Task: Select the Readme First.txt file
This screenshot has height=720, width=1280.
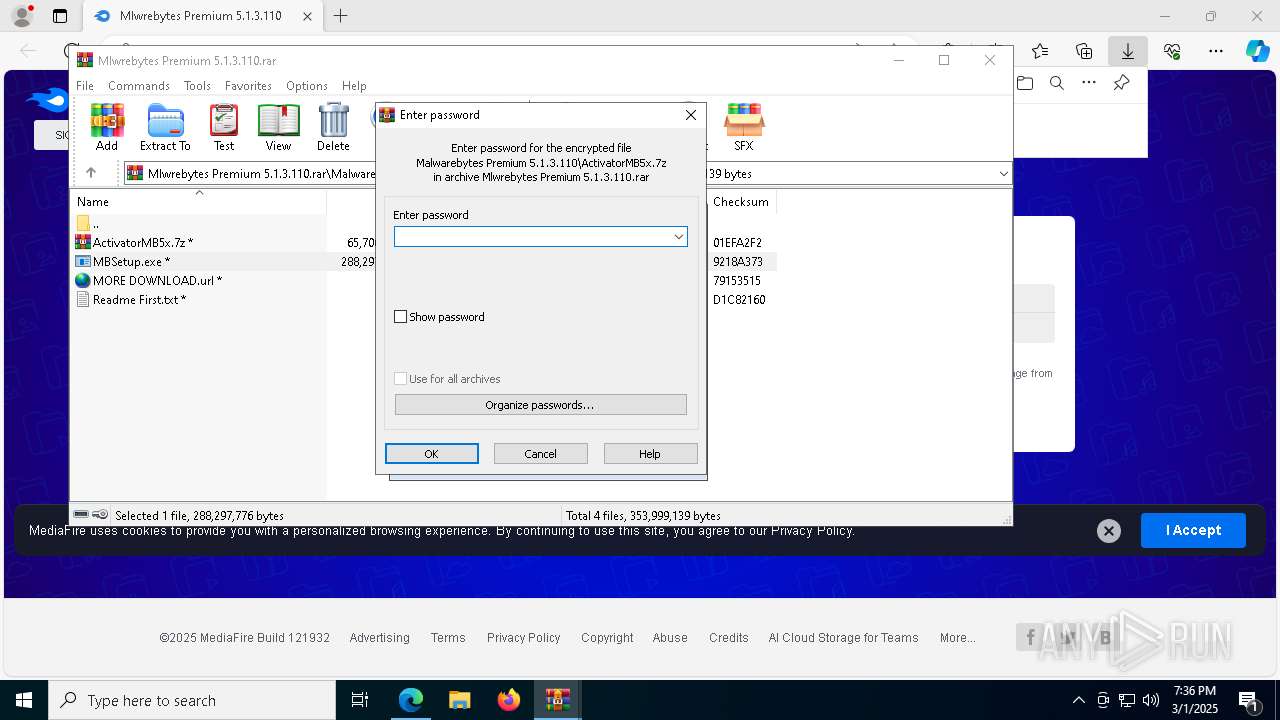Action: [x=131, y=300]
